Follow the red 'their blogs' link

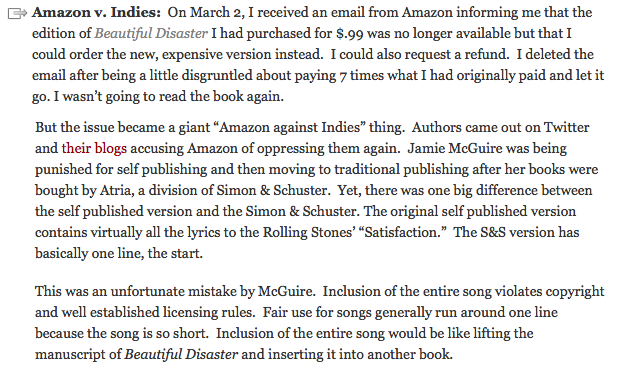pyautogui.click(x=94, y=148)
